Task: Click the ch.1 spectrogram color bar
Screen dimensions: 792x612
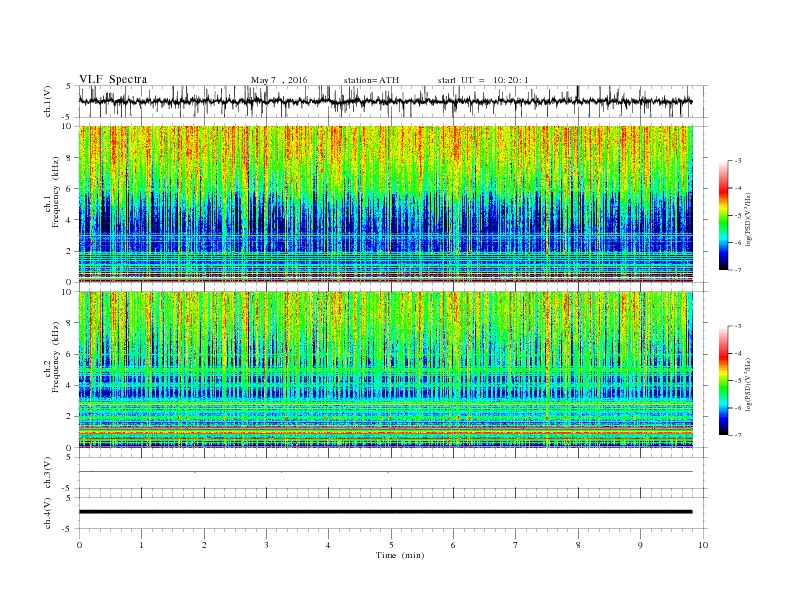Action: click(x=723, y=215)
